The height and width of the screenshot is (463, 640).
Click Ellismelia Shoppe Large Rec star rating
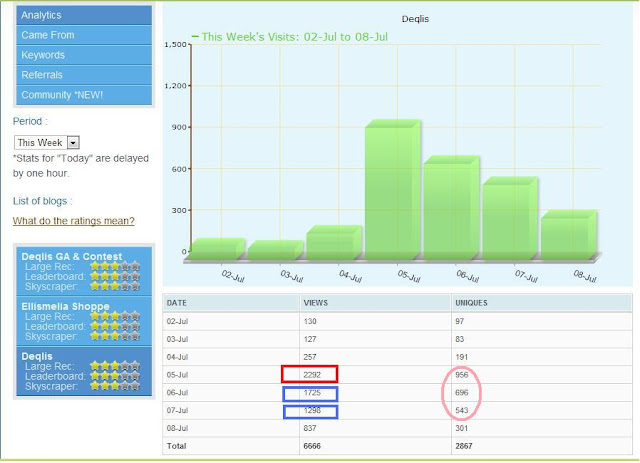click(x=115, y=316)
